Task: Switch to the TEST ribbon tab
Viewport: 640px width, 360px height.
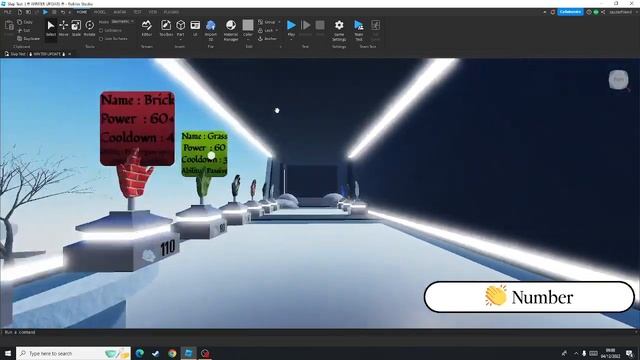Action: [138, 12]
